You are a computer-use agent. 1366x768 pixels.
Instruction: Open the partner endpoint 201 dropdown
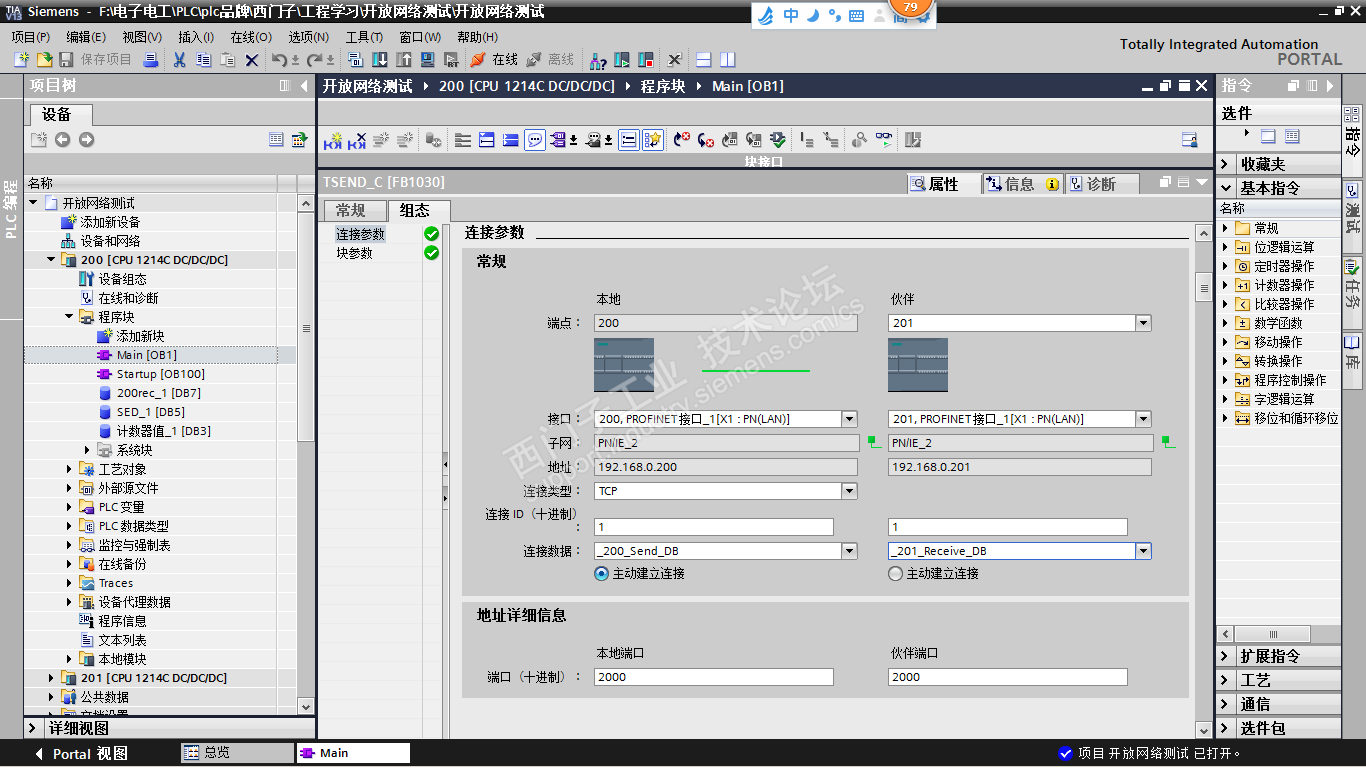1143,323
